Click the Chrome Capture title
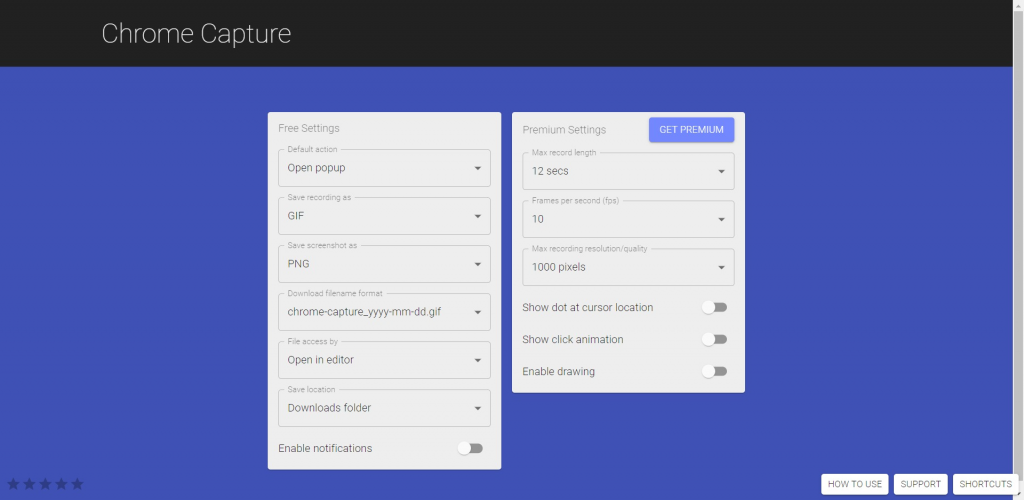Screen dimensions: 1024x500 [x=196, y=34]
